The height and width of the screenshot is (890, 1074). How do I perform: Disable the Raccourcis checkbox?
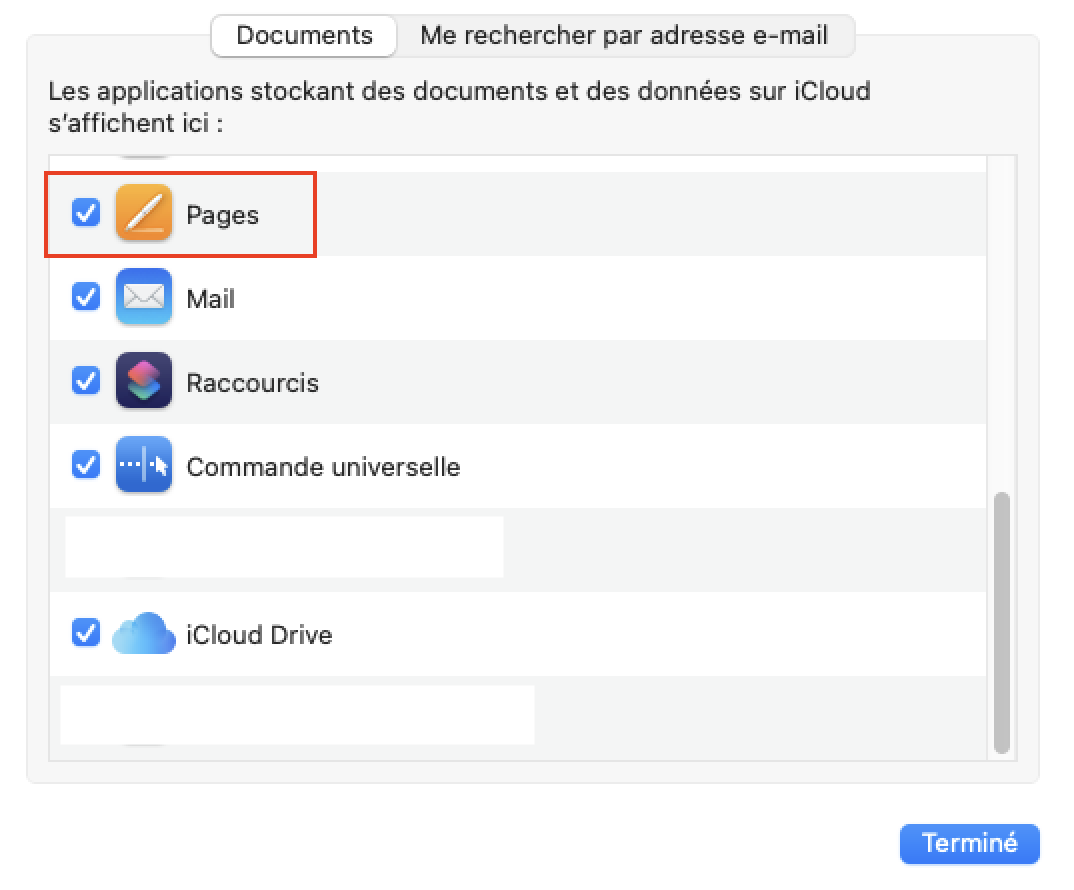(87, 381)
